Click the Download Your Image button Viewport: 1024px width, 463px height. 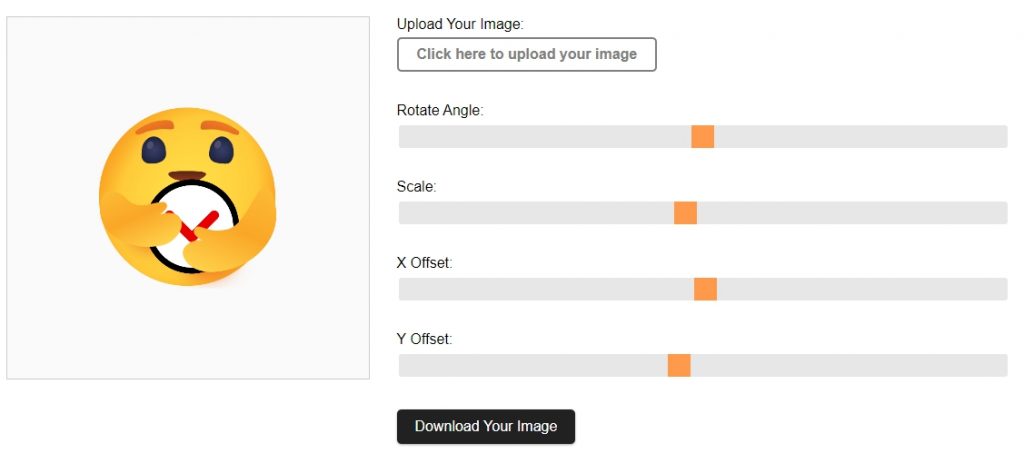[x=486, y=426]
